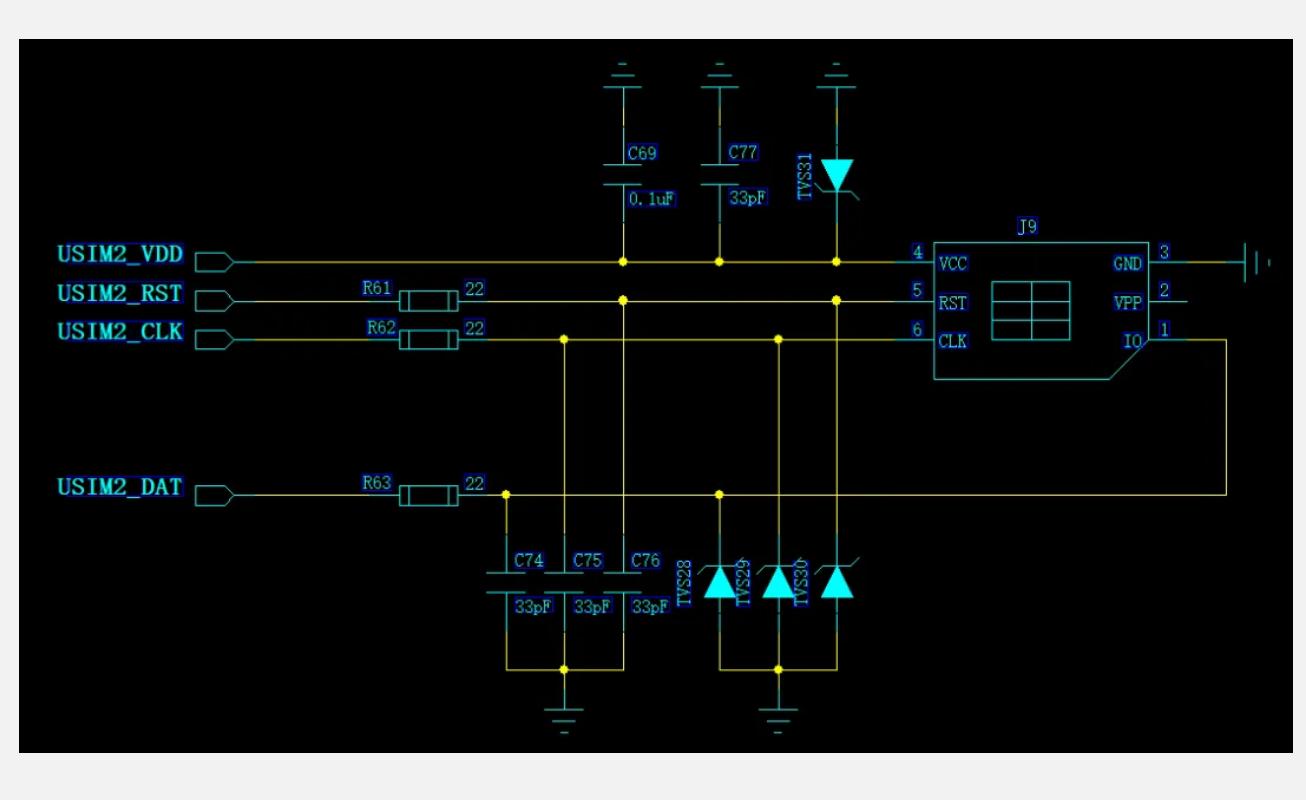Click the R63 designator text
Screen dimensions: 1306x800
click(377, 483)
